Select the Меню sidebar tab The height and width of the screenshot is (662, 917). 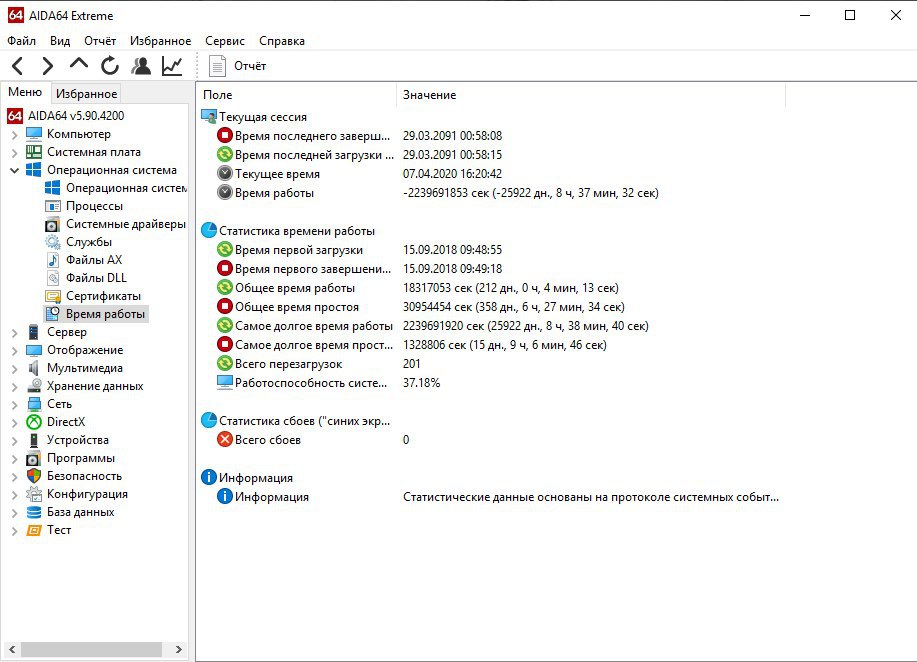click(x=25, y=92)
